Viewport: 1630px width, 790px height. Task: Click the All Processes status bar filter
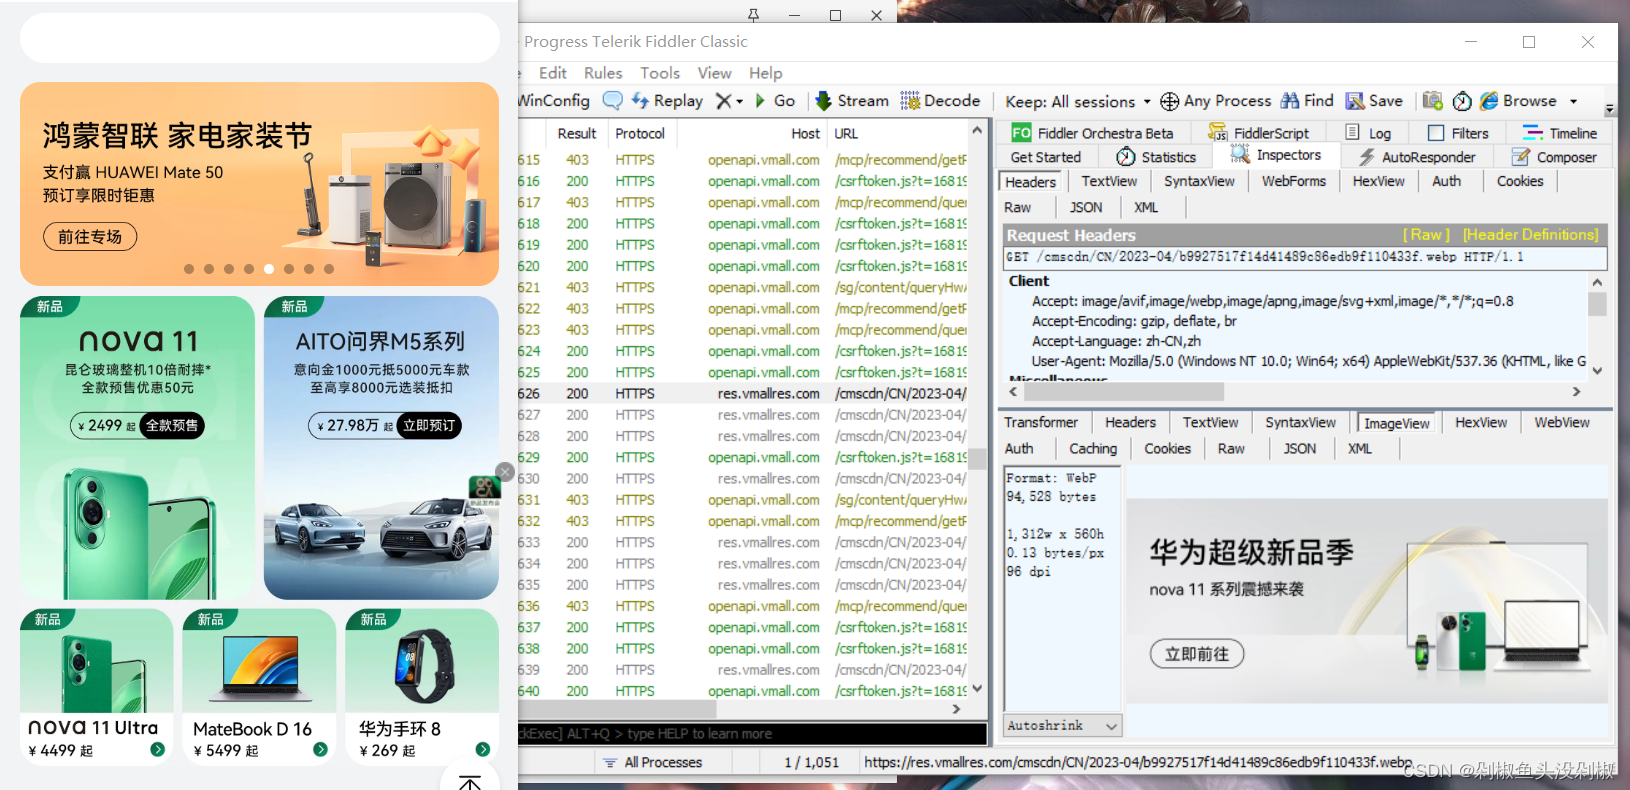[x=653, y=762]
